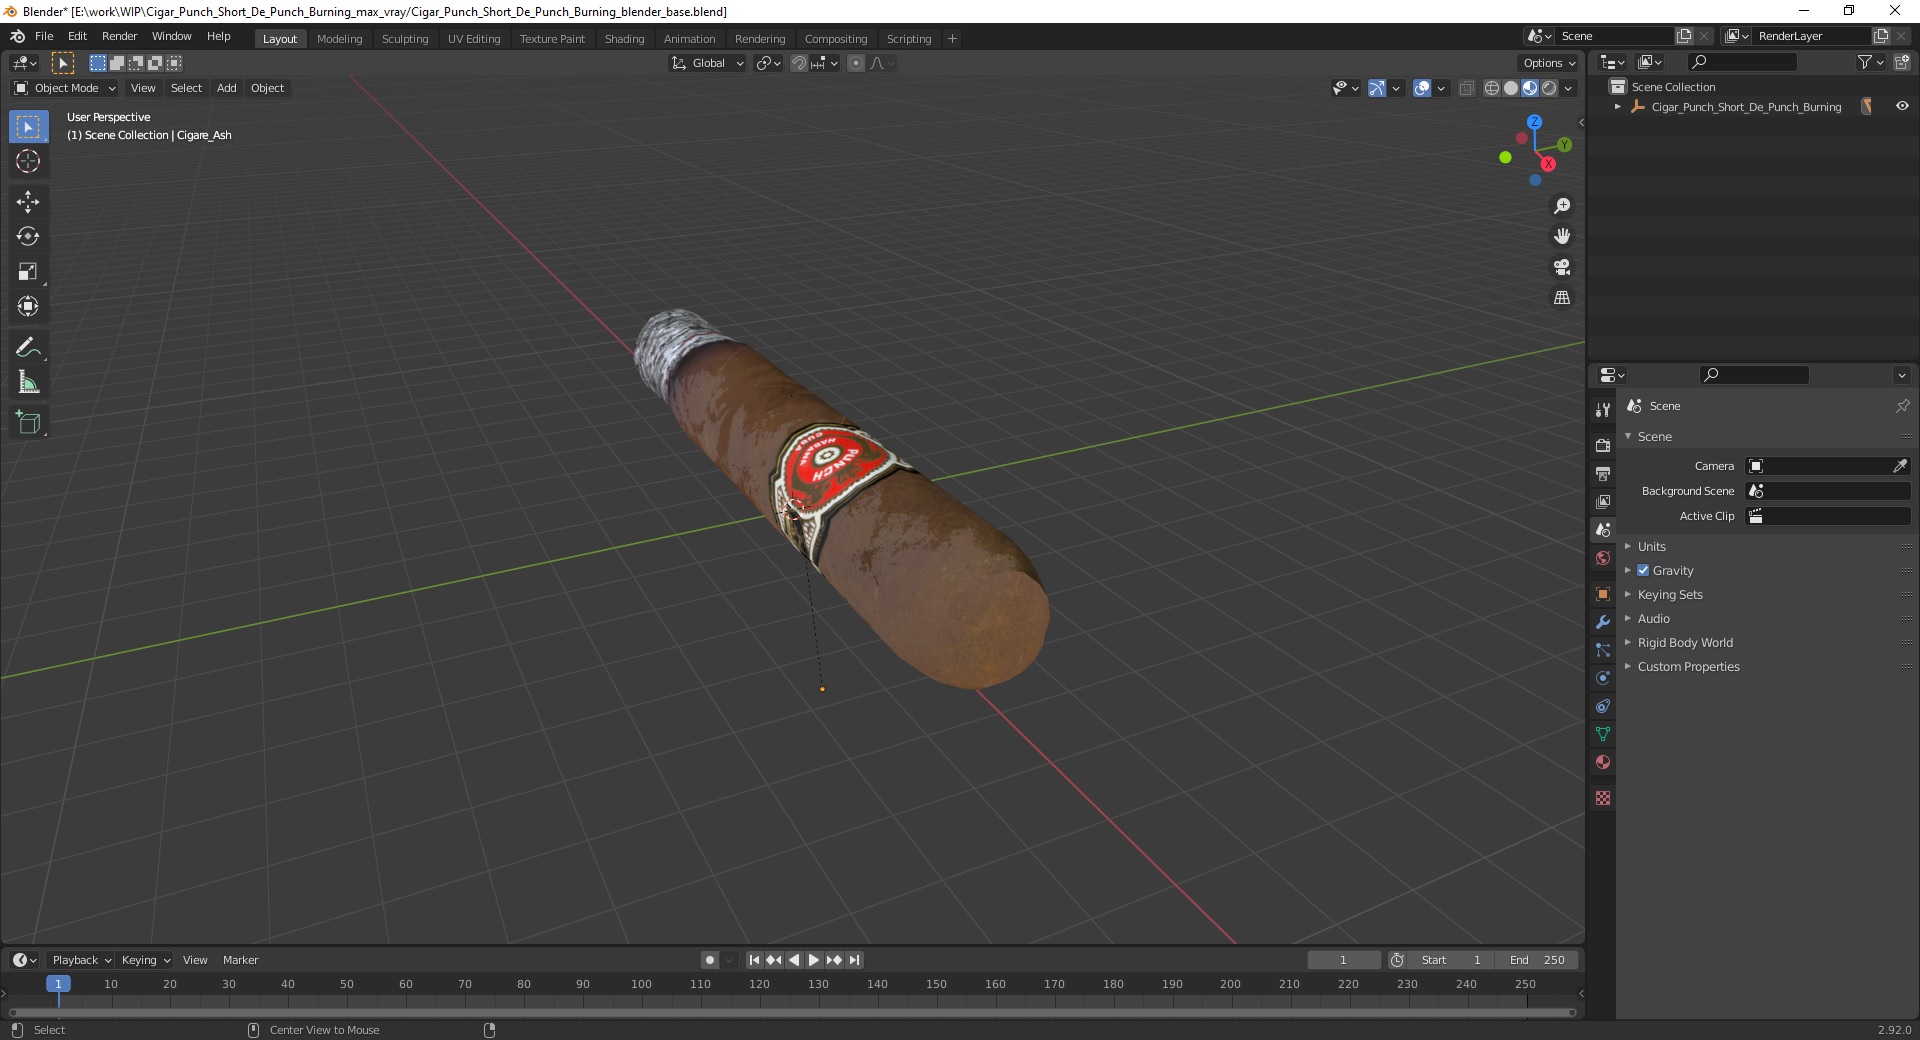Switch to the Shading workspace tab

coord(624,38)
